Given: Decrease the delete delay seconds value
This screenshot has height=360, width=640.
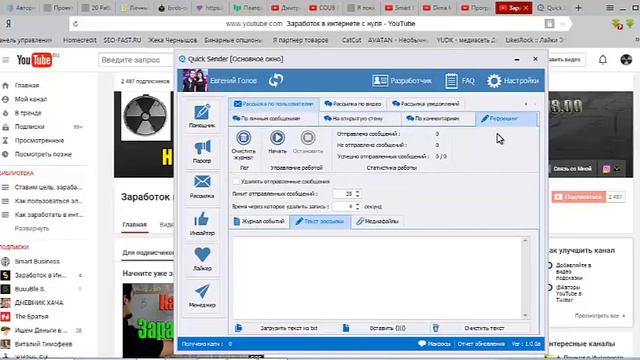Looking at the screenshot, I should [x=358, y=209].
